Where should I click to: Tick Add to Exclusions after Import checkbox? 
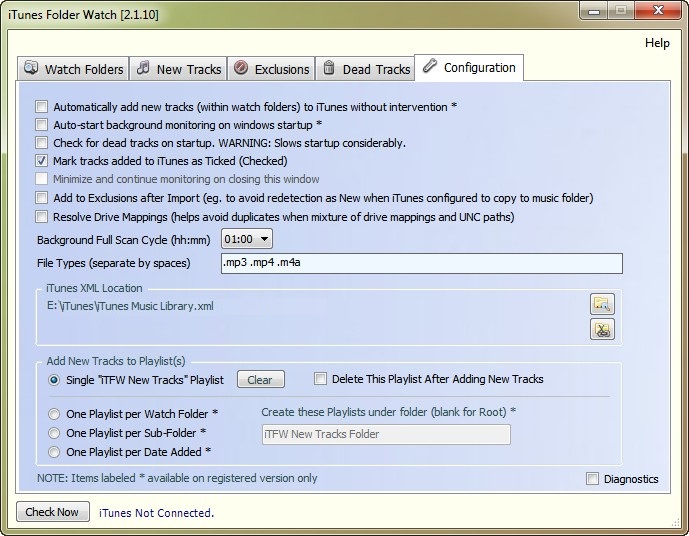tap(42, 198)
